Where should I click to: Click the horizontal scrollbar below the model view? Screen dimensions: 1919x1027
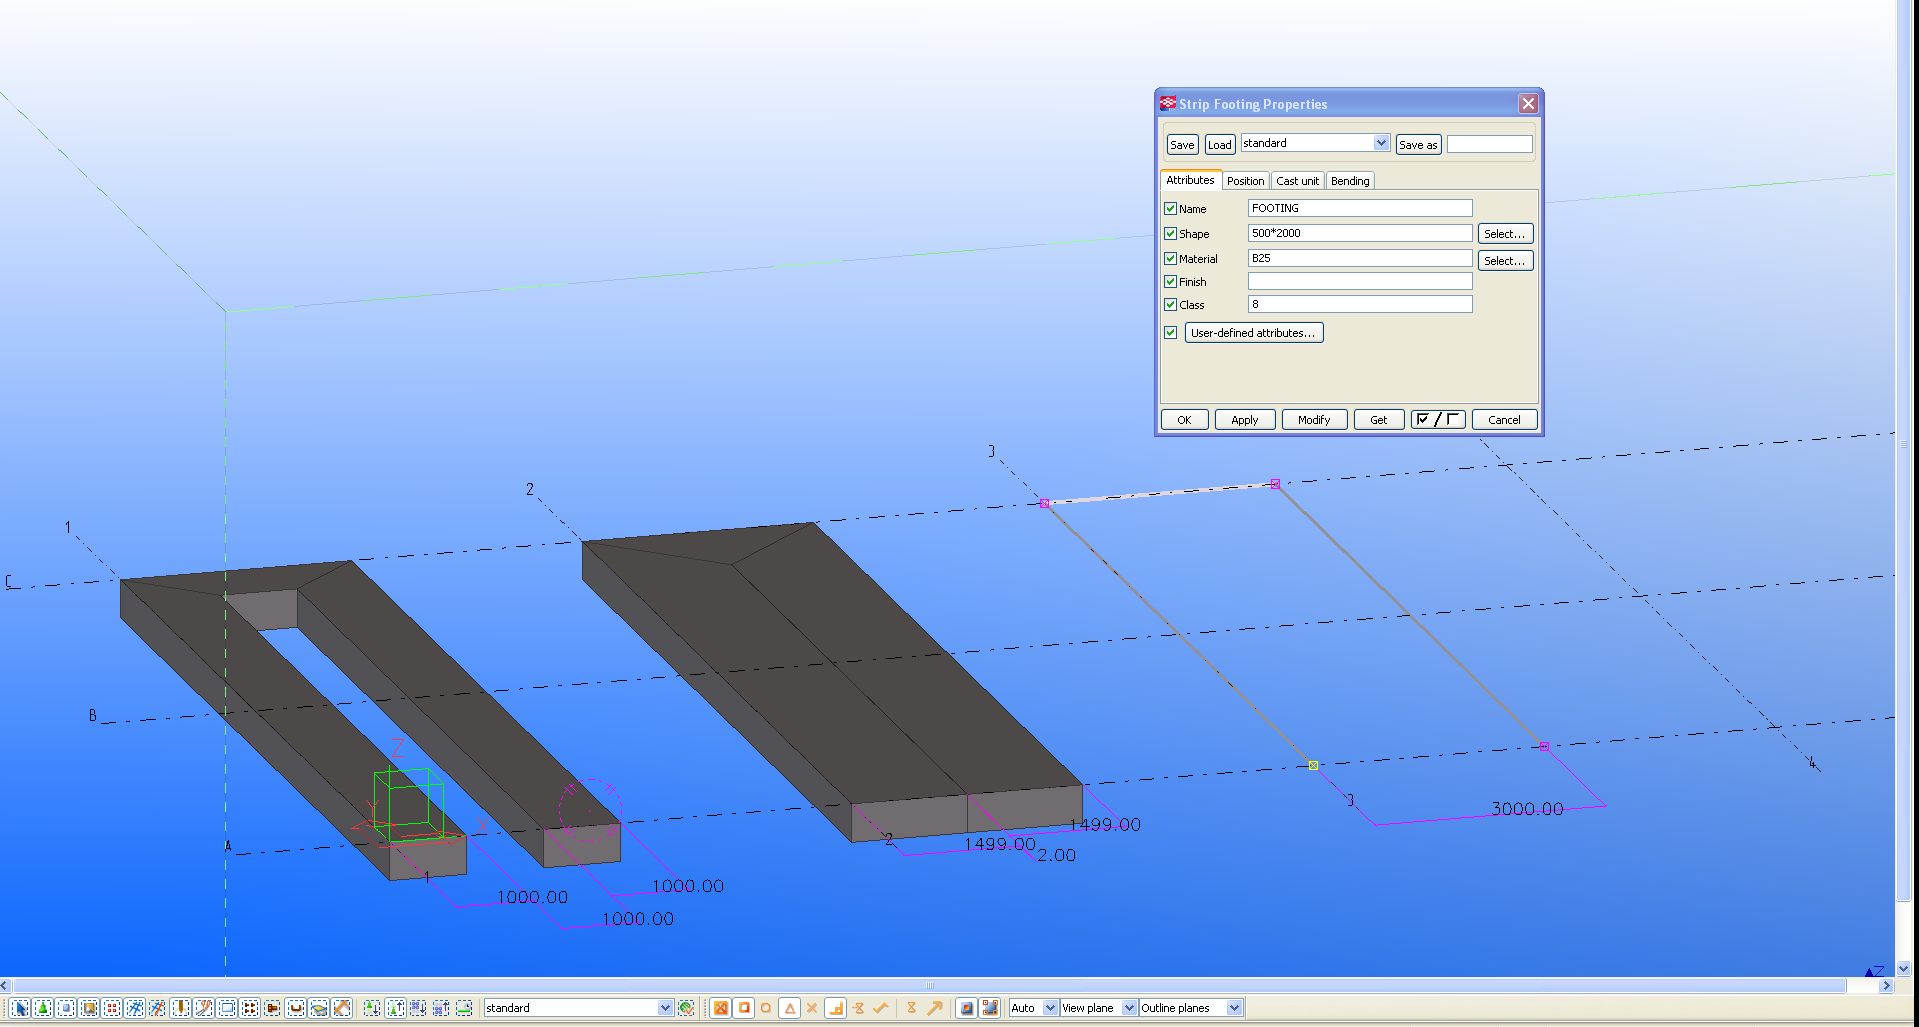click(x=928, y=985)
